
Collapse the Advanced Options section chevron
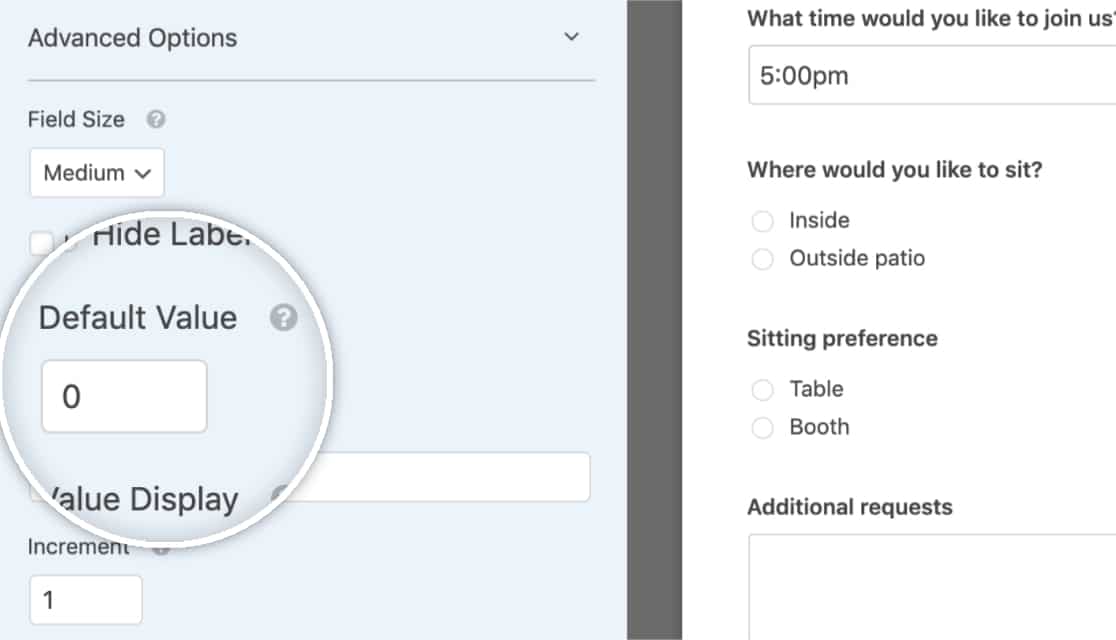coord(571,36)
